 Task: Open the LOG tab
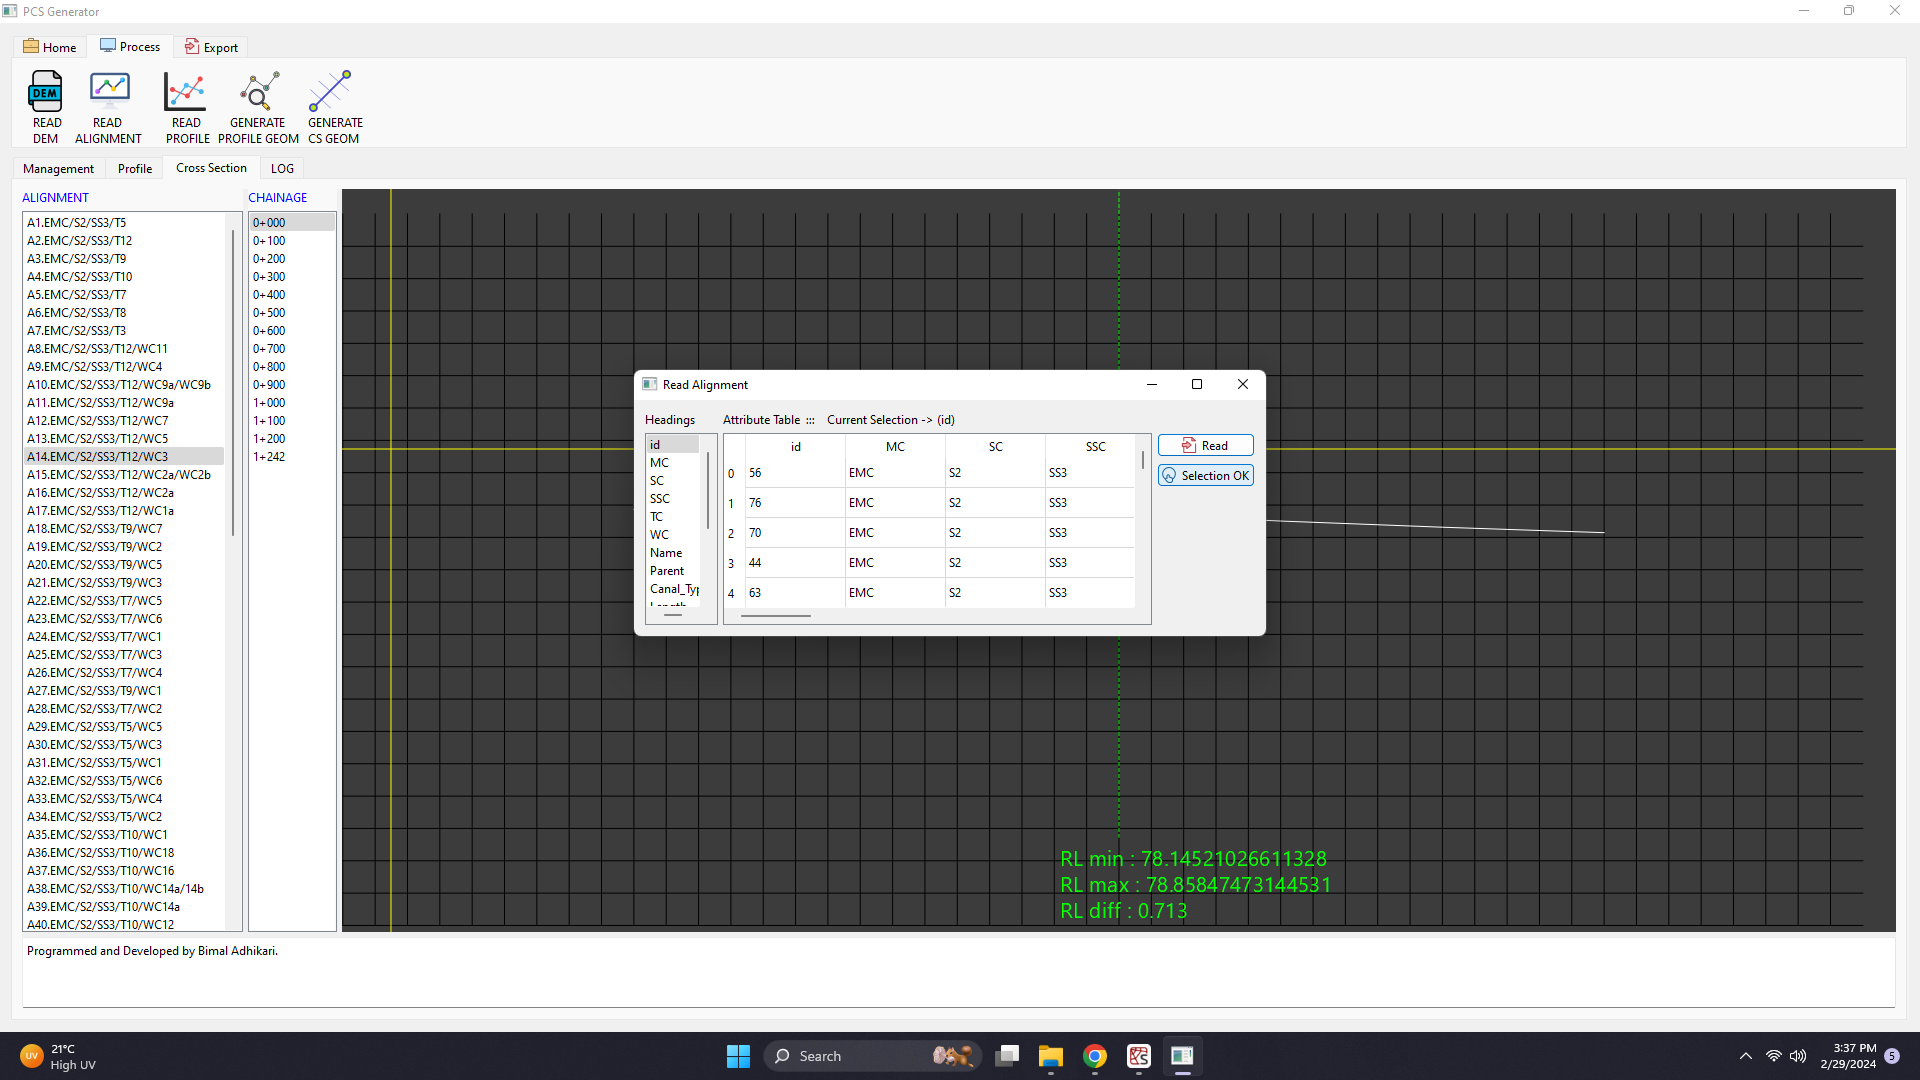click(x=282, y=168)
